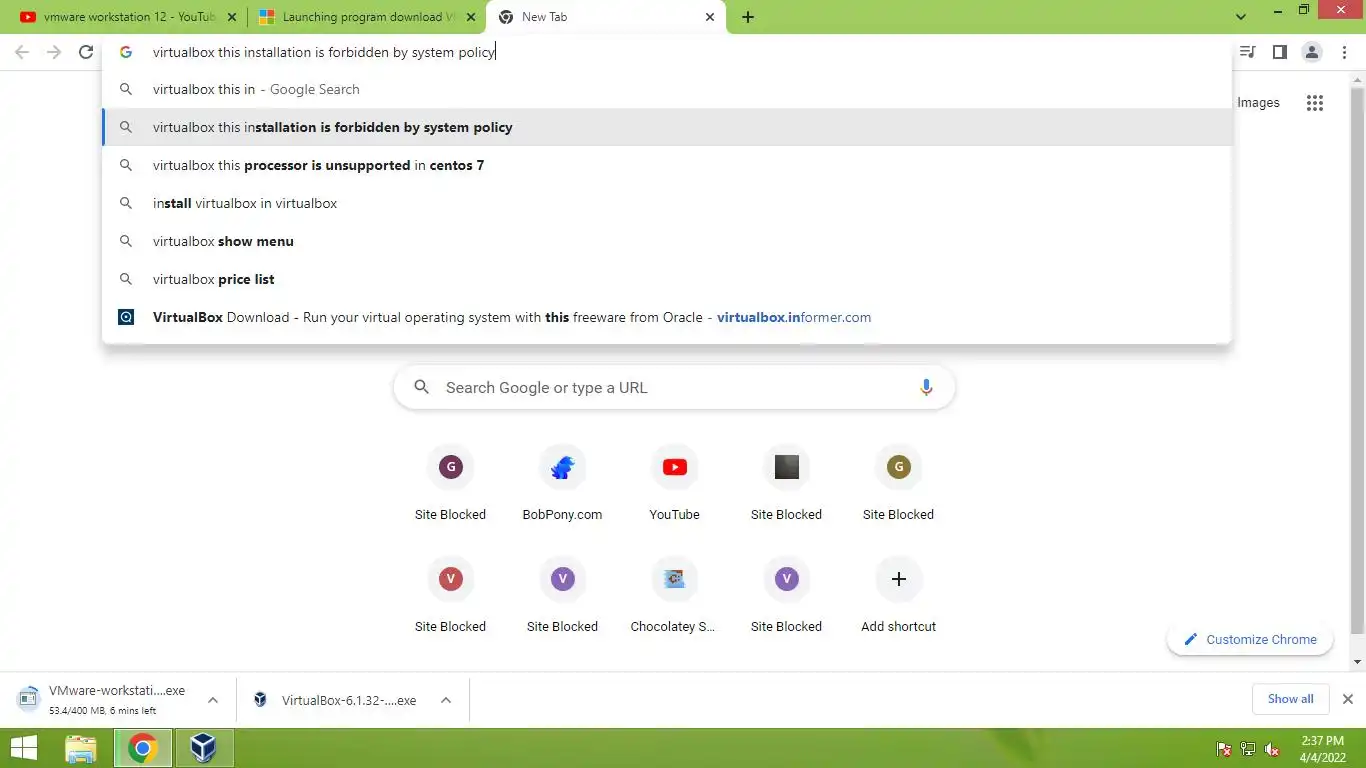Open the tab search chevron in the title bar

click(x=1241, y=17)
